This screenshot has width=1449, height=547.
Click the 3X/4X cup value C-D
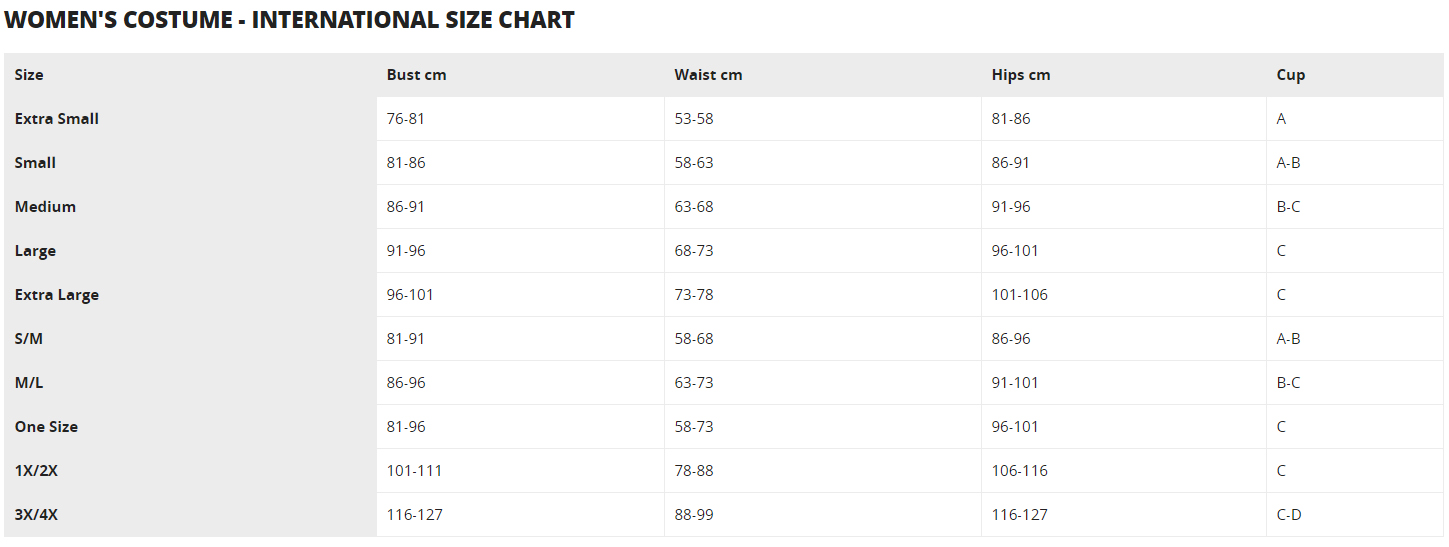(x=1289, y=515)
